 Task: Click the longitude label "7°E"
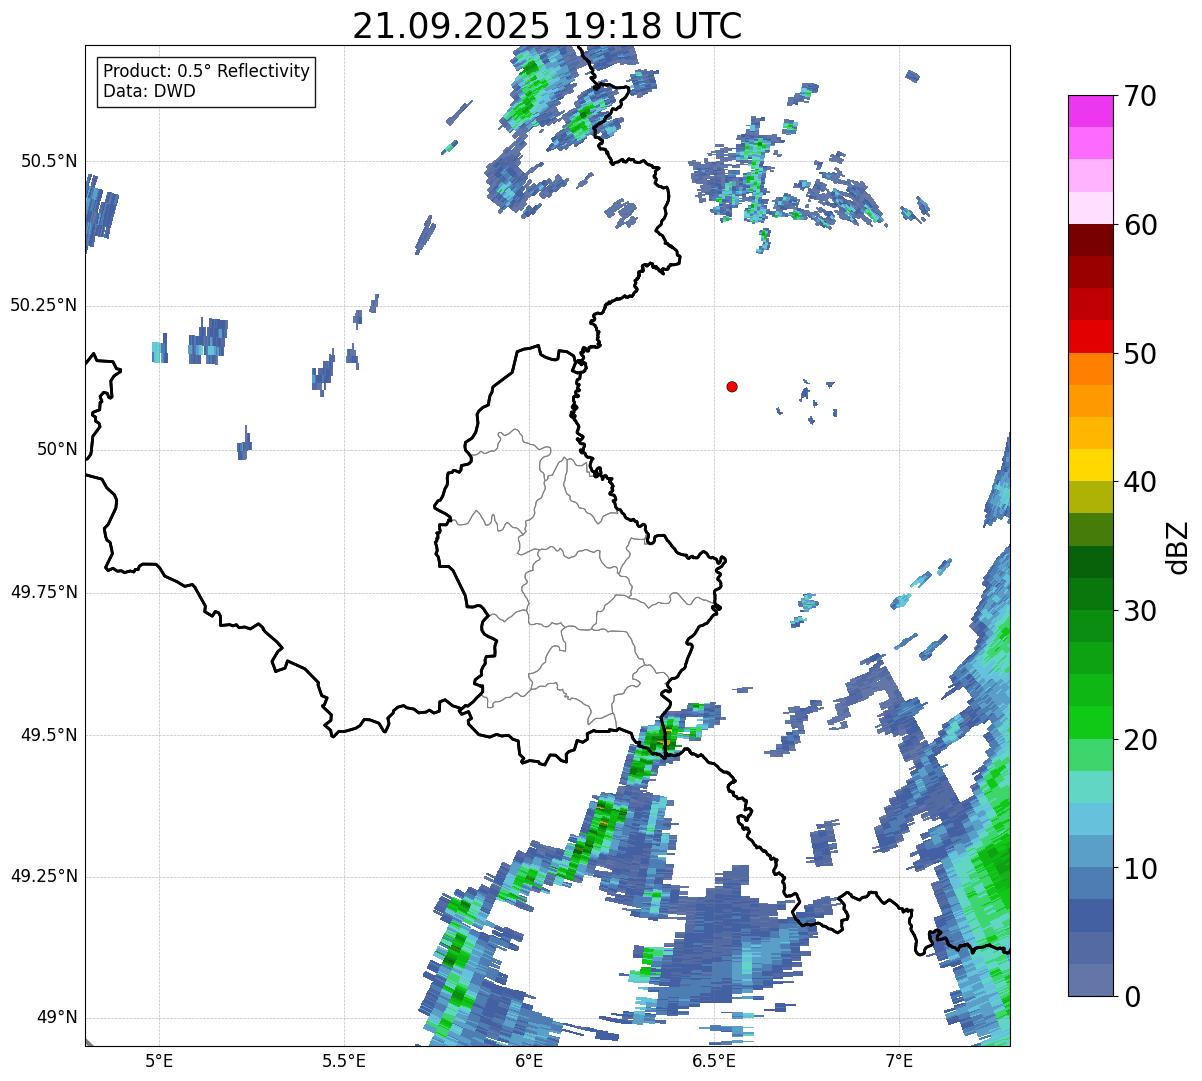(x=899, y=1060)
